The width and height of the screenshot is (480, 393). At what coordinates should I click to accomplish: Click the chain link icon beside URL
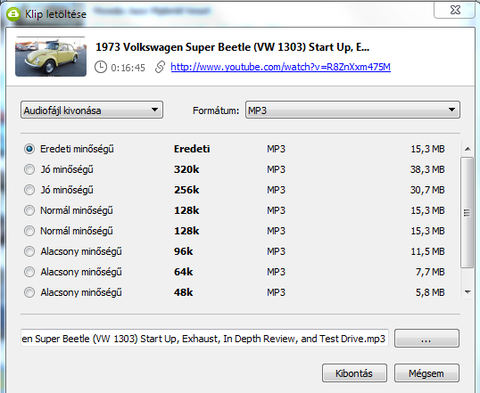pyautogui.click(x=160, y=67)
